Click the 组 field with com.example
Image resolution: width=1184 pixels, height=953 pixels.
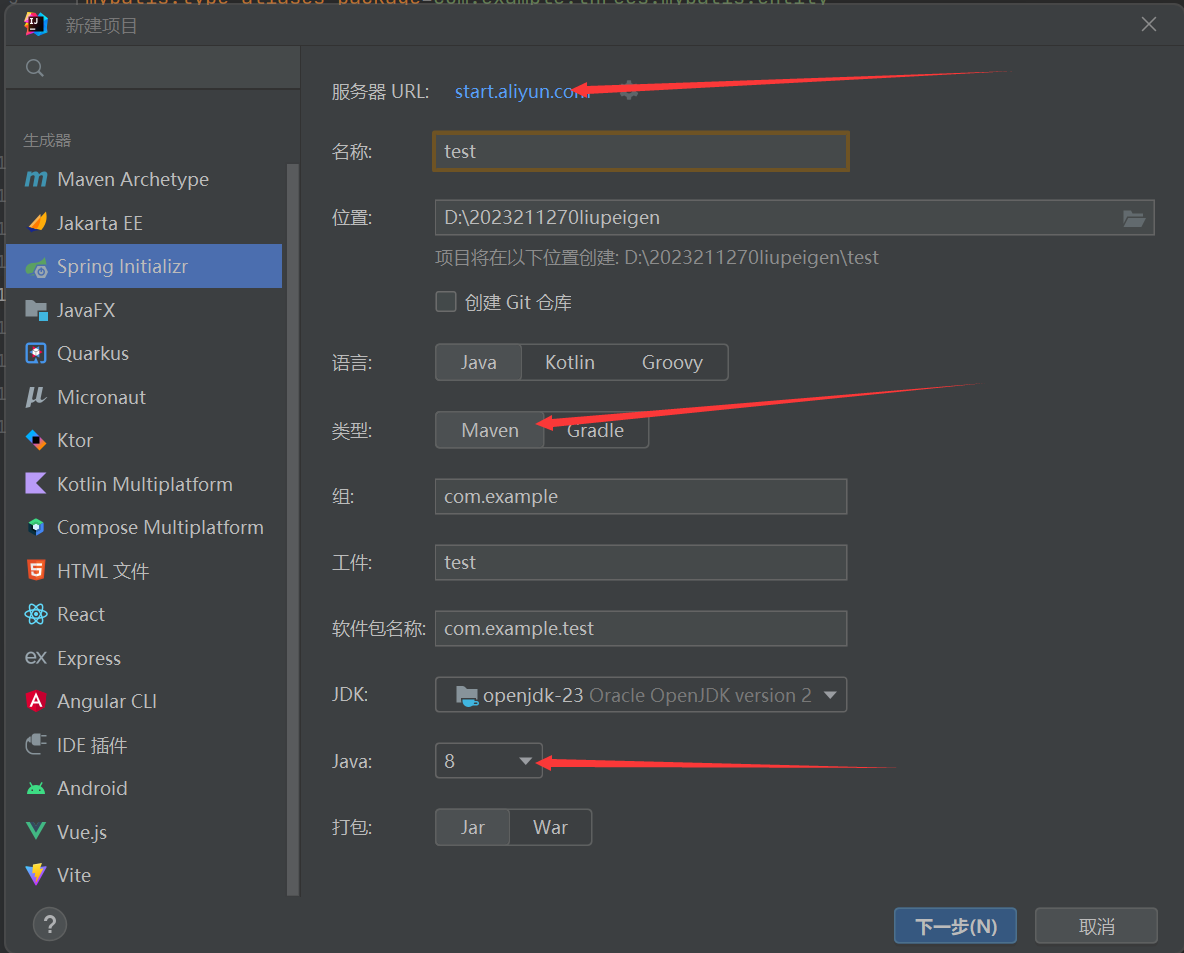641,496
